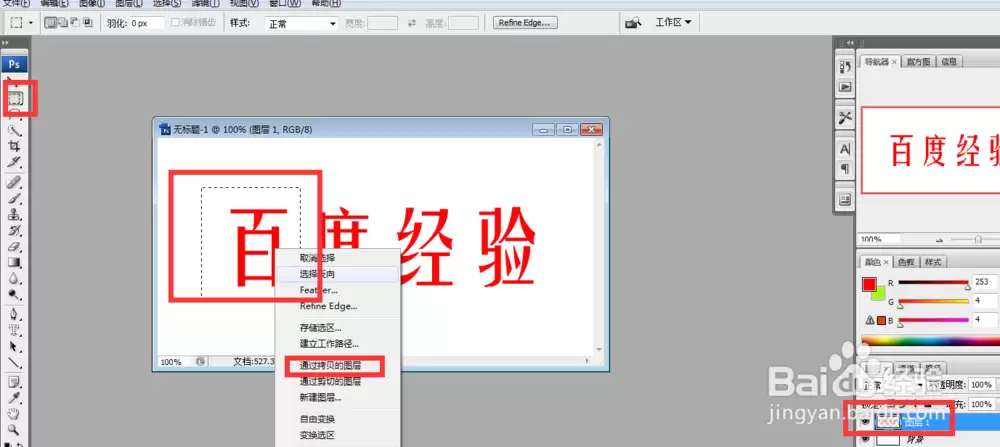Open the 工作区 workspace dropdown
The image size is (1000, 447).
click(x=673, y=22)
